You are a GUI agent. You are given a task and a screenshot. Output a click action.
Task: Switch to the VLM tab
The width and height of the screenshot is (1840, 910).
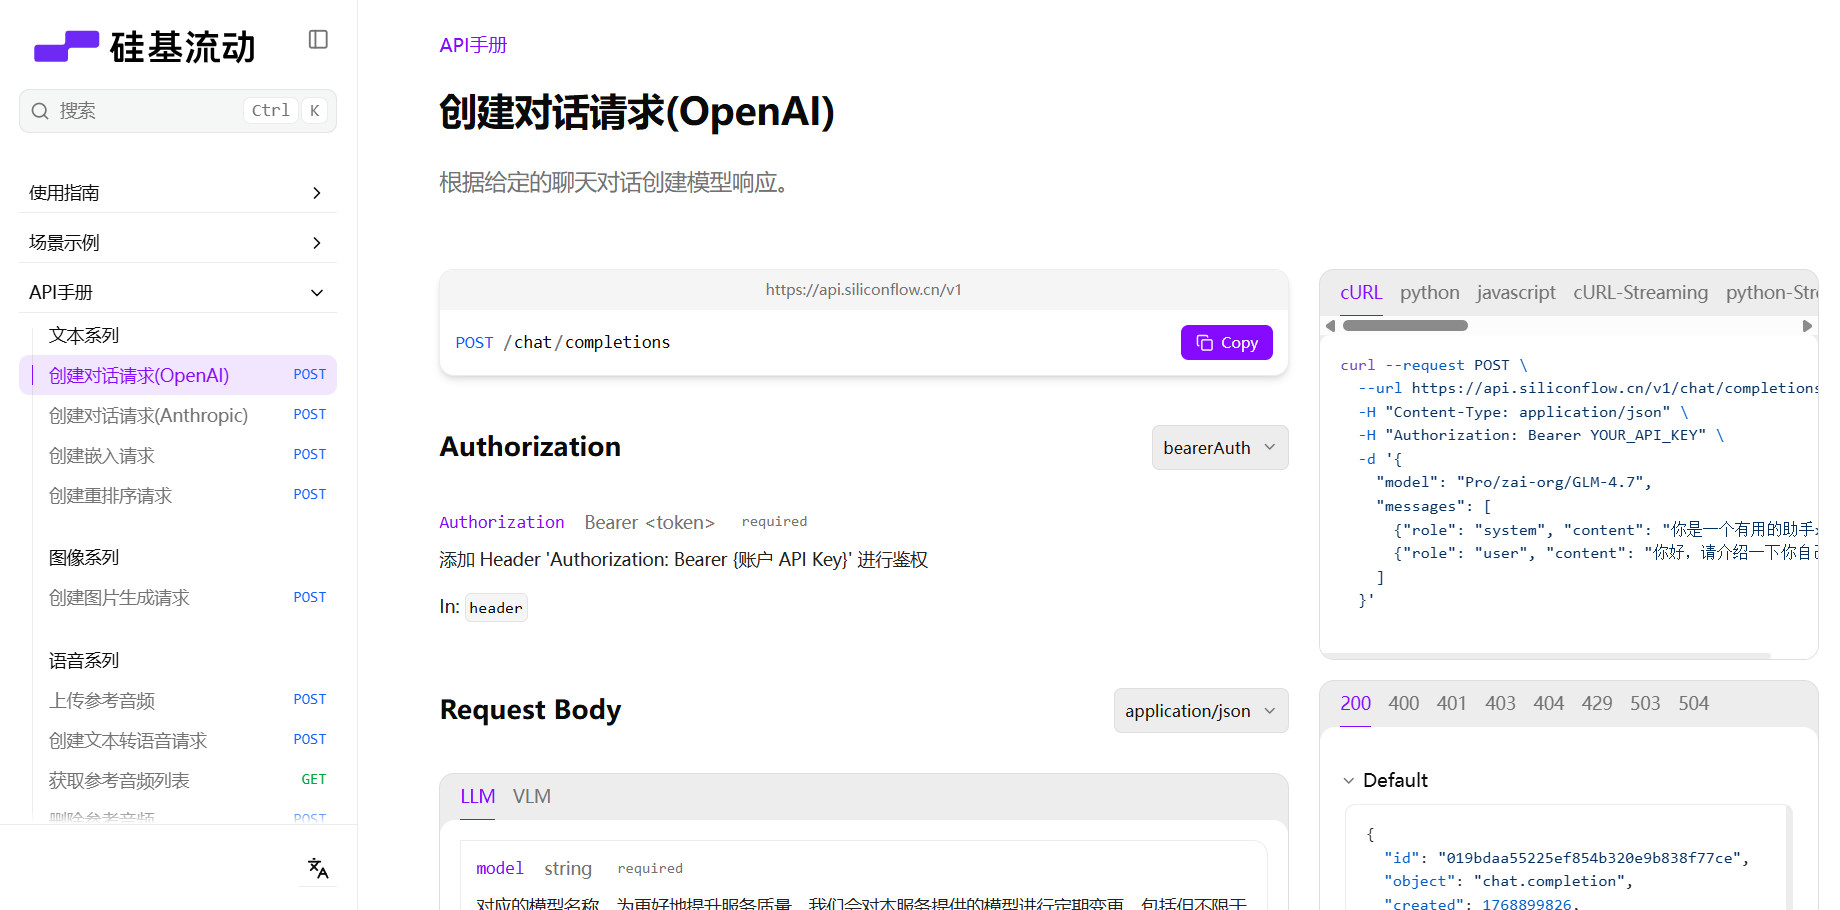coord(532,797)
